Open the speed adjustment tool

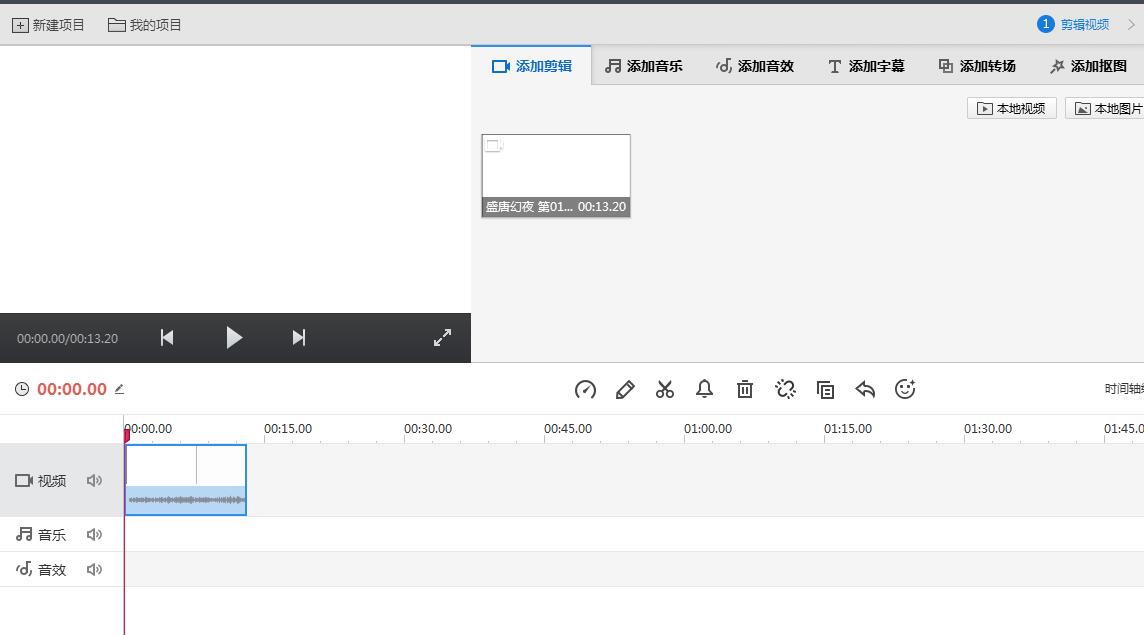click(585, 390)
